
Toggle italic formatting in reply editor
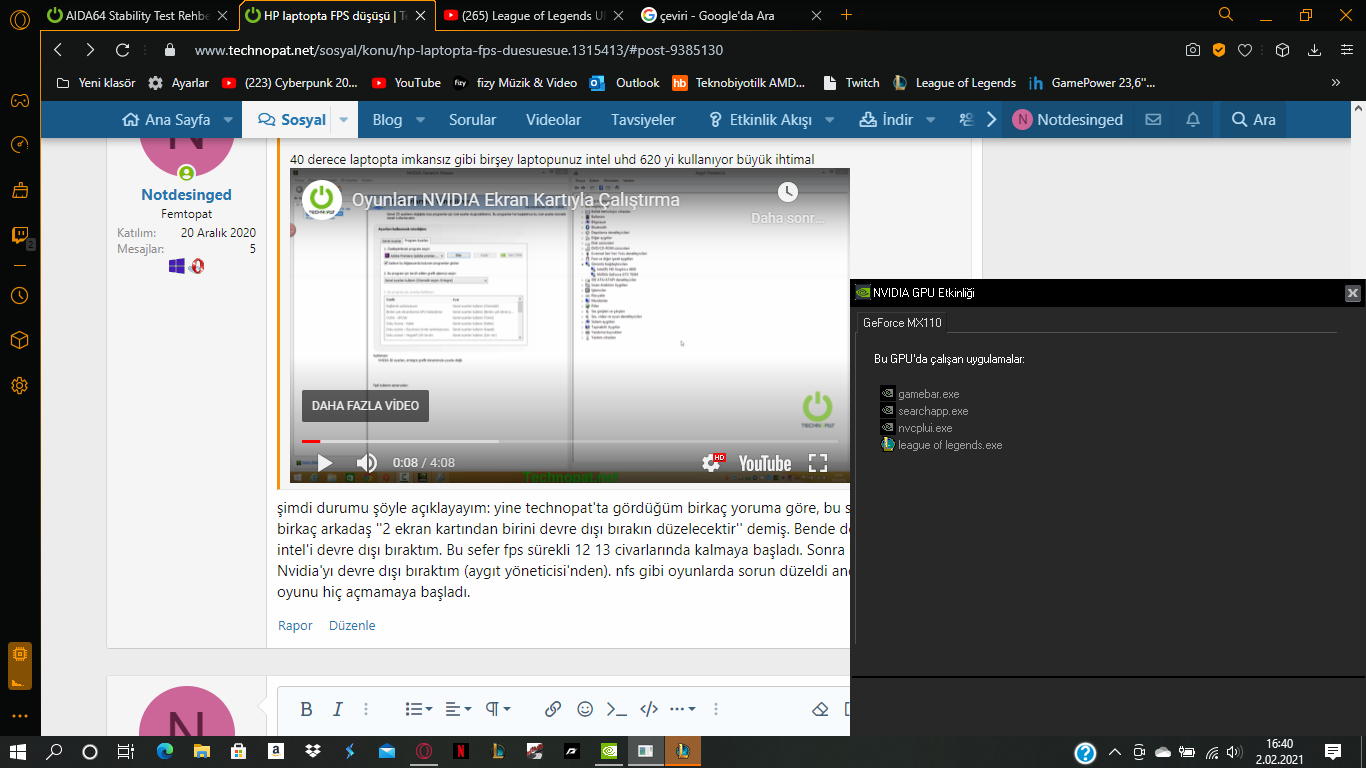(x=337, y=709)
